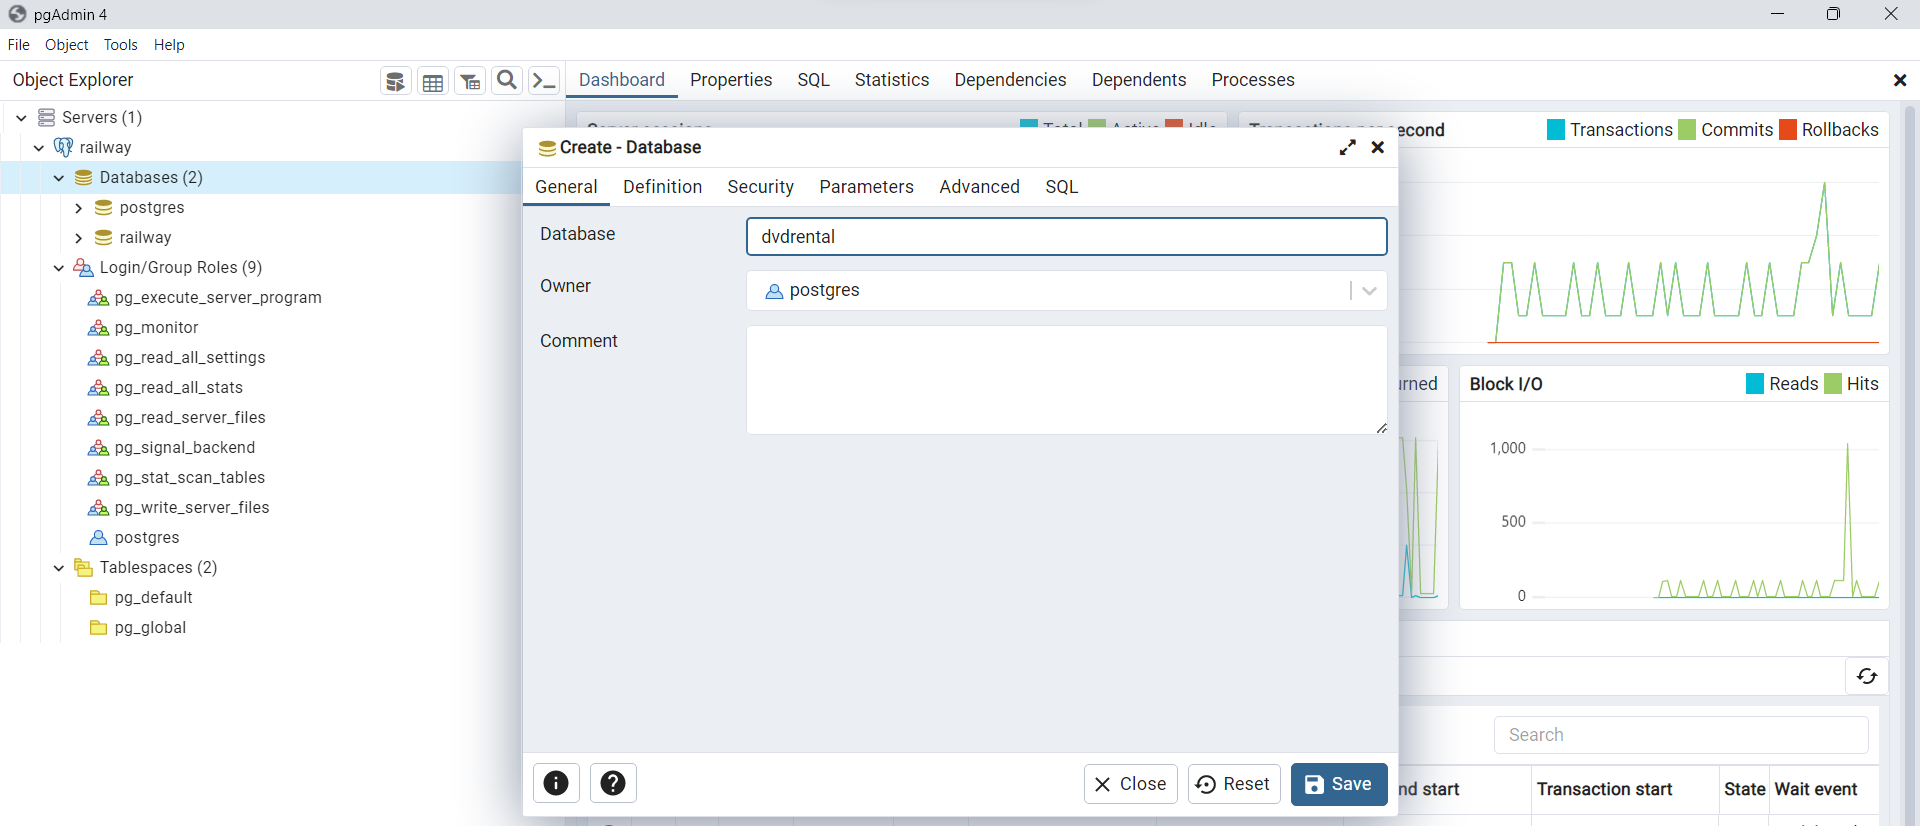Click the Transactions legend swatch

(x=1556, y=130)
